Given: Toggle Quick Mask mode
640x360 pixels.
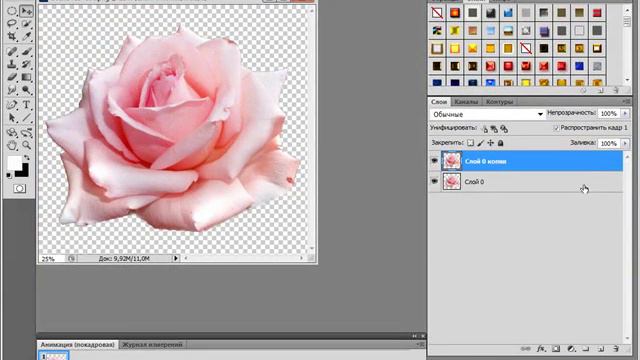Looking at the screenshot, I should click(19, 189).
